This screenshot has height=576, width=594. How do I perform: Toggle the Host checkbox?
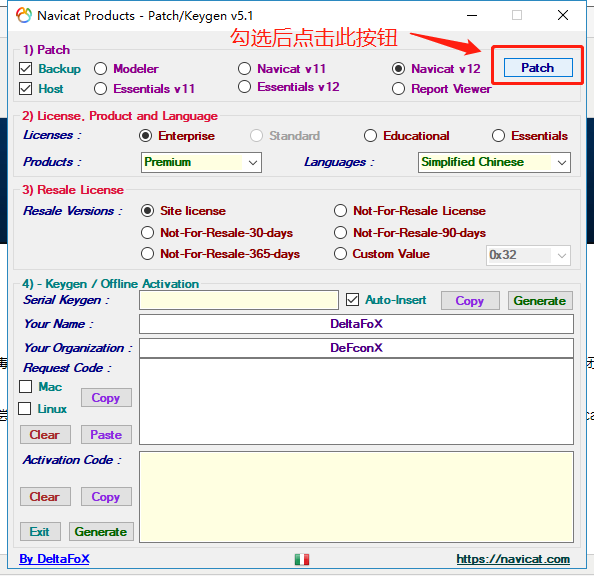click(x=25, y=89)
